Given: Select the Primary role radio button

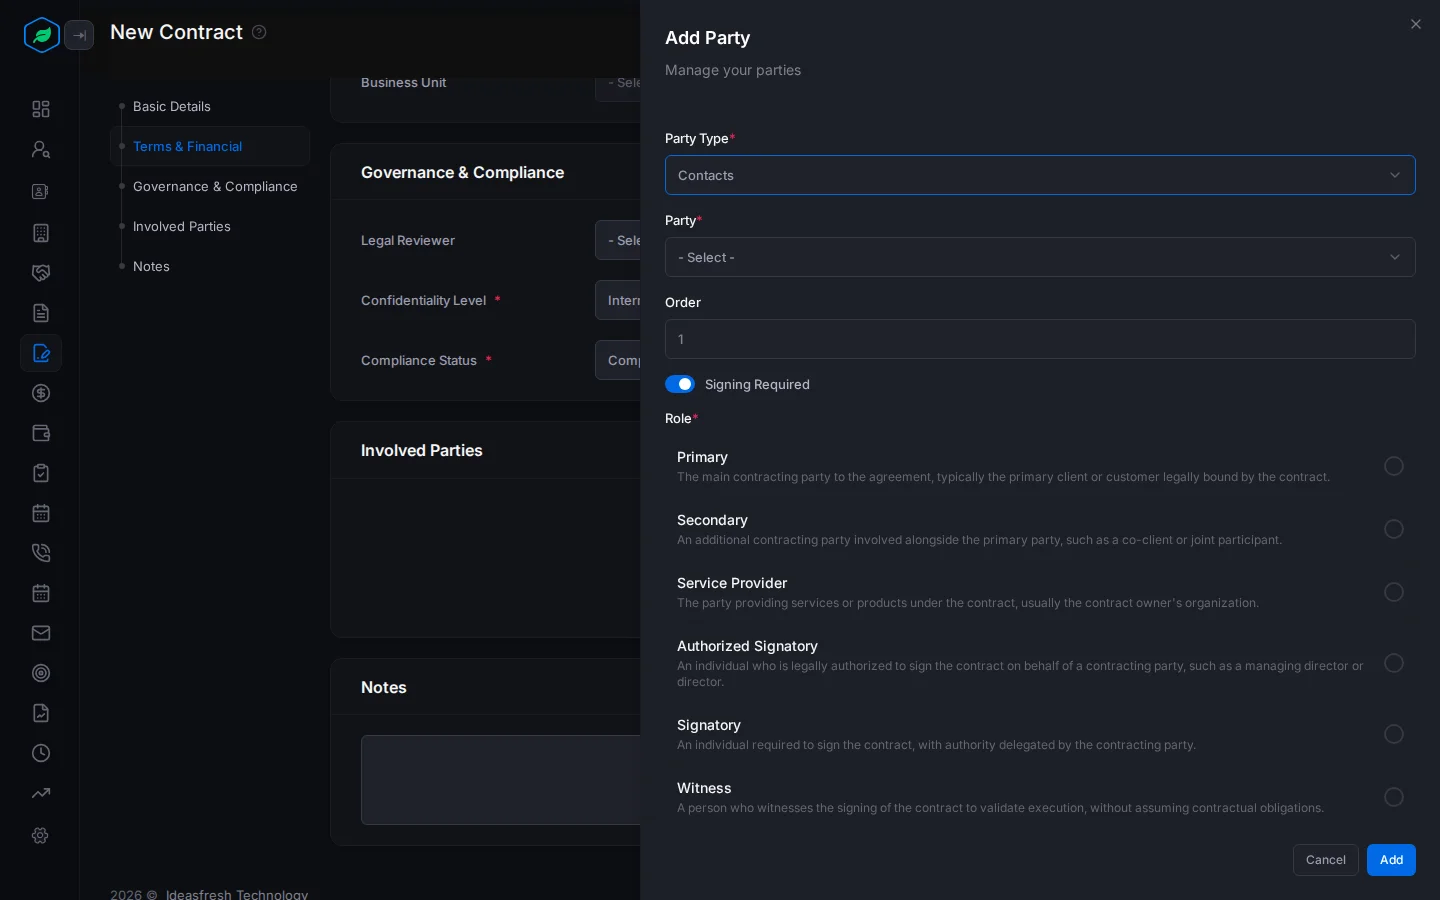Looking at the screenshot, I should [x=1394, y=466].
